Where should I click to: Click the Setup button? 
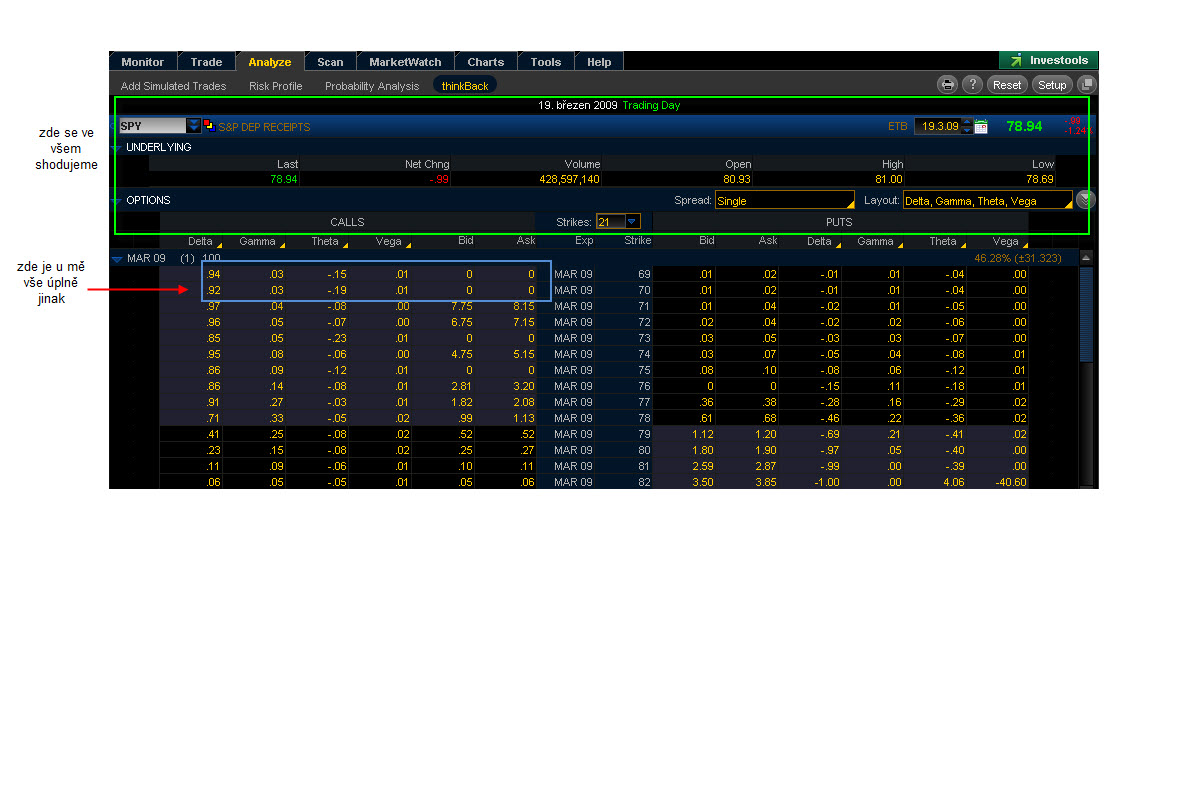pyautogui.click(x=1052, y=85)
